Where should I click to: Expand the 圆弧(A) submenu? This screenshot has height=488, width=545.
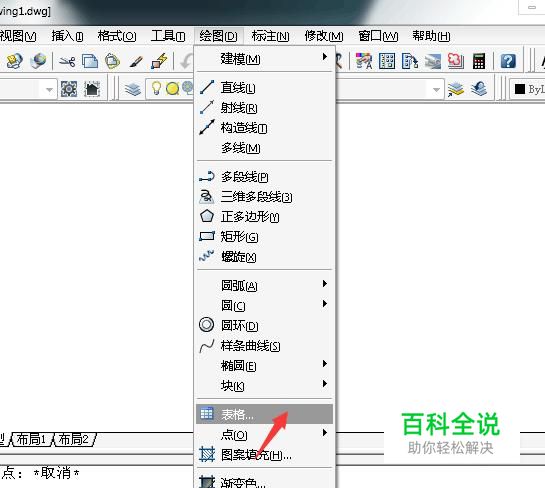click(x=265, y=285)
